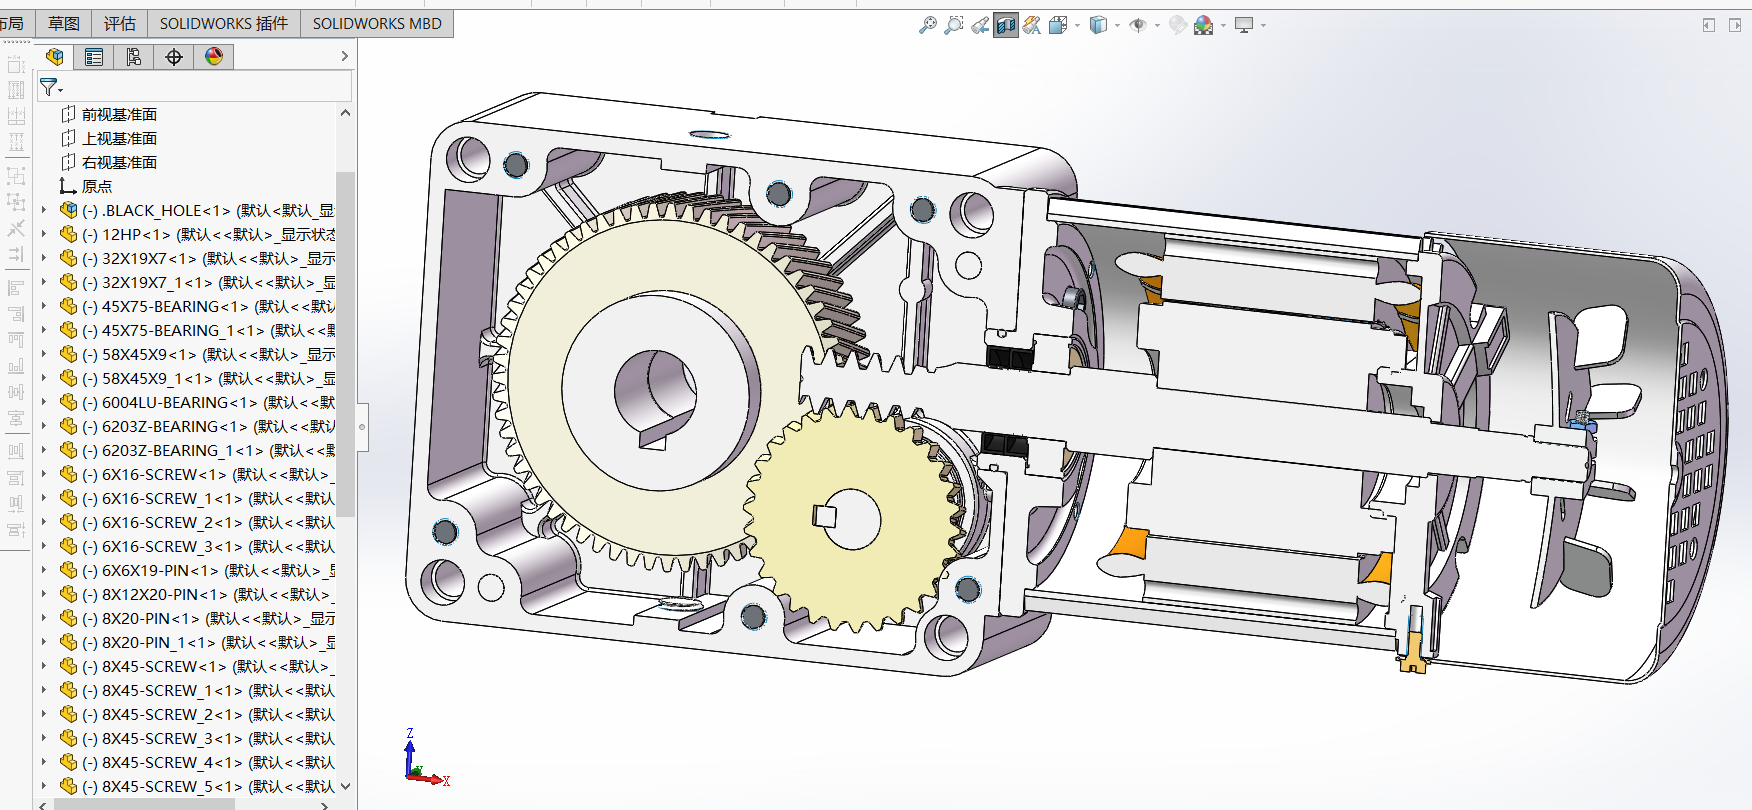1752x810 pixels.
Task: Expand the 45X75-BEARING<1> node
Action: (44, 306)
